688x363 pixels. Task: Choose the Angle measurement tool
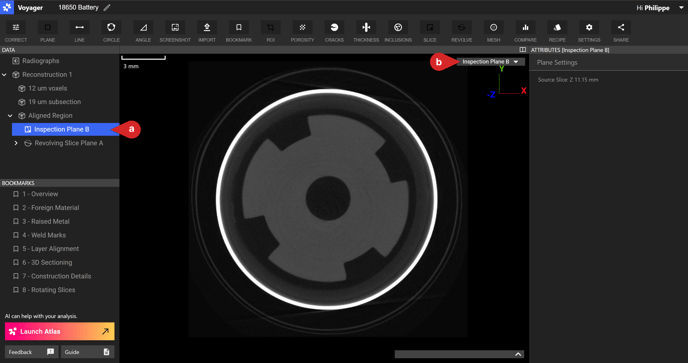pos(143,32)
